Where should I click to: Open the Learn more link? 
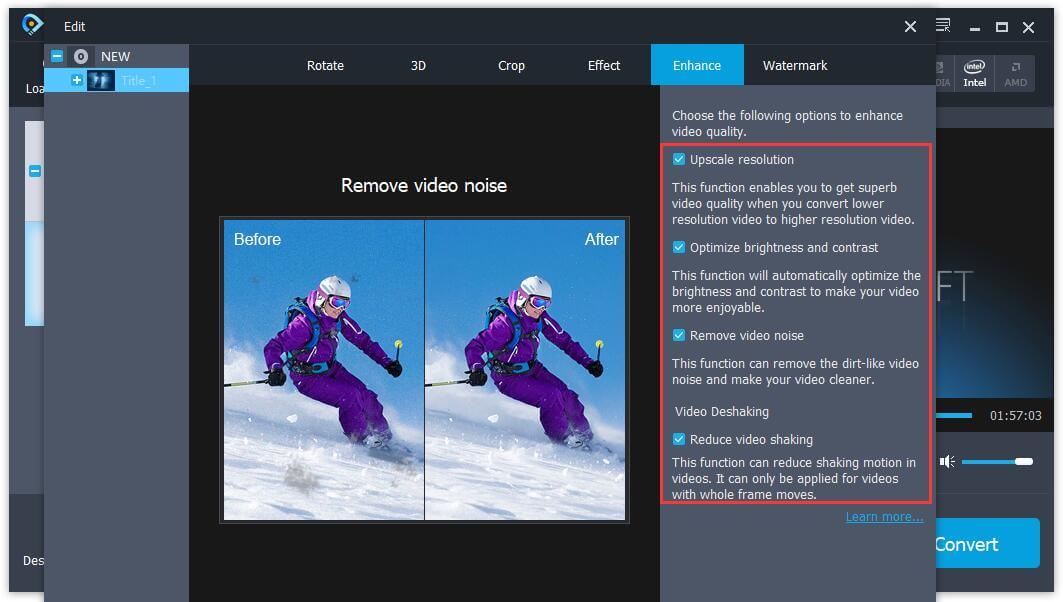pos(884,516)
